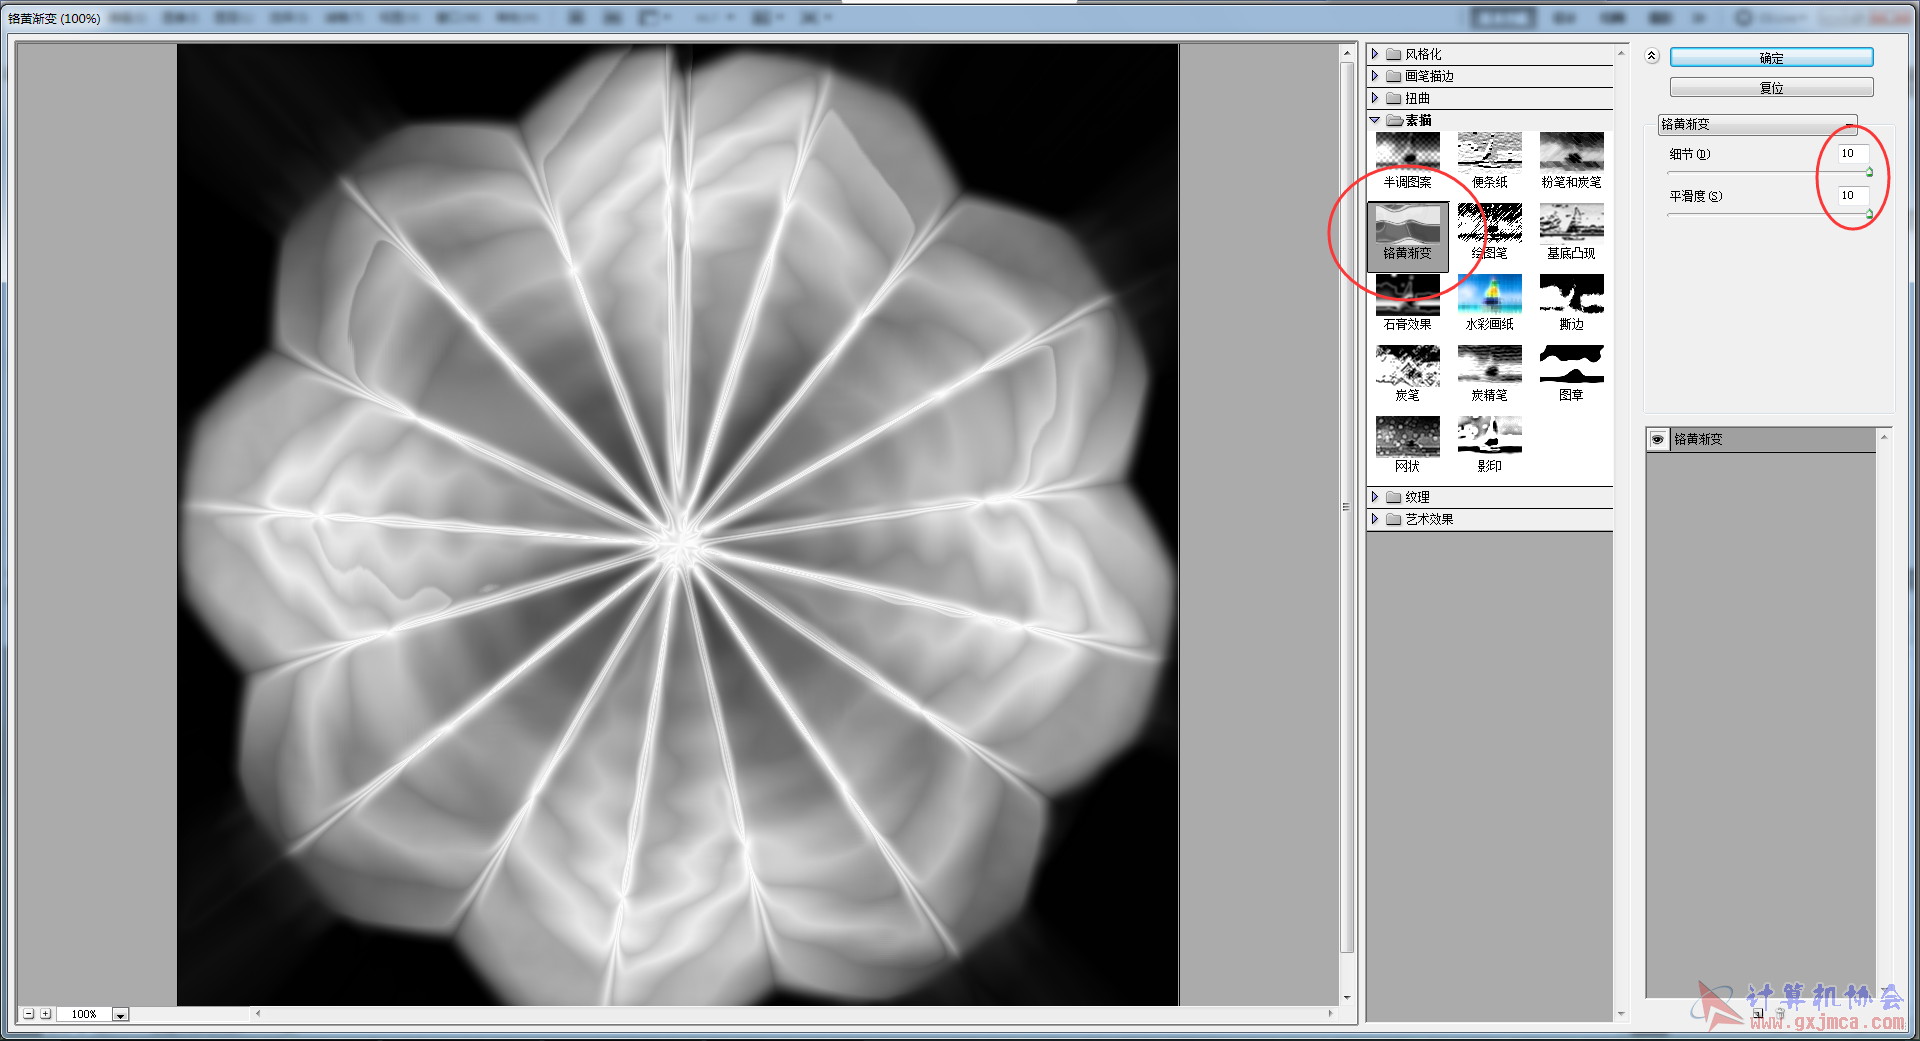Click the zoom out minus button
The image size is (1920, 1041).
[x=29, y=1014]
